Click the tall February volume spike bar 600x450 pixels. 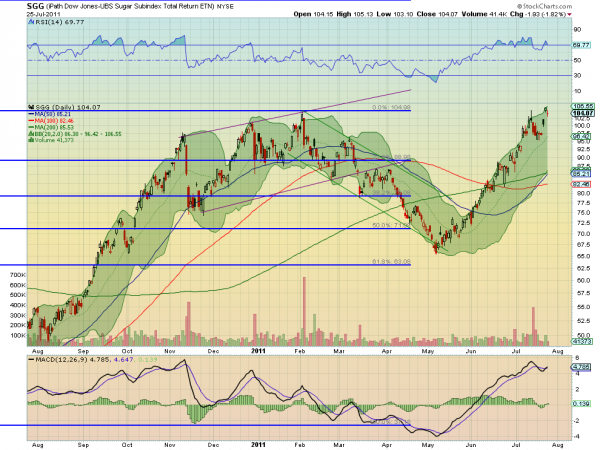coord(305,311)
